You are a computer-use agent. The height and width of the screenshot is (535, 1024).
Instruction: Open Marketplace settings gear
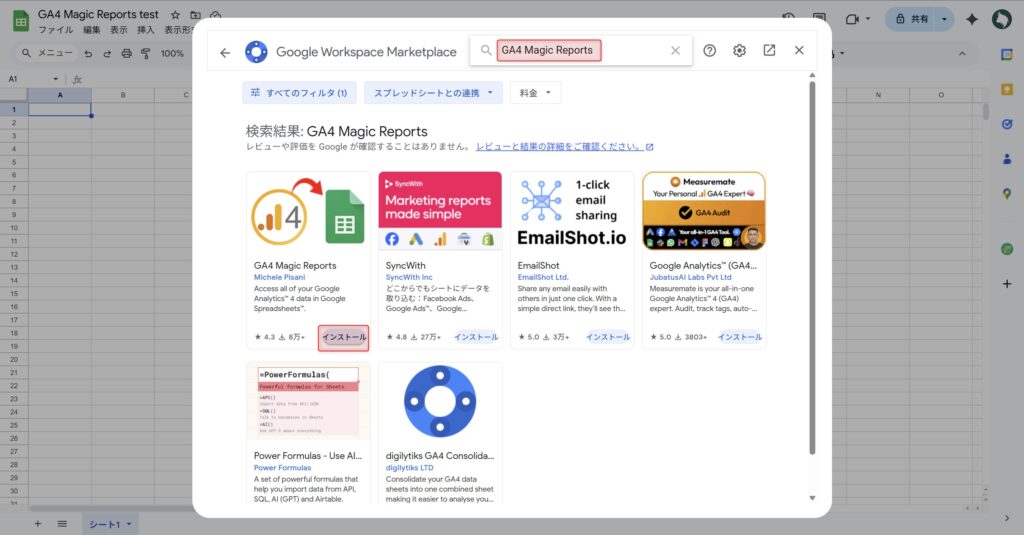[x=739, y=51]
